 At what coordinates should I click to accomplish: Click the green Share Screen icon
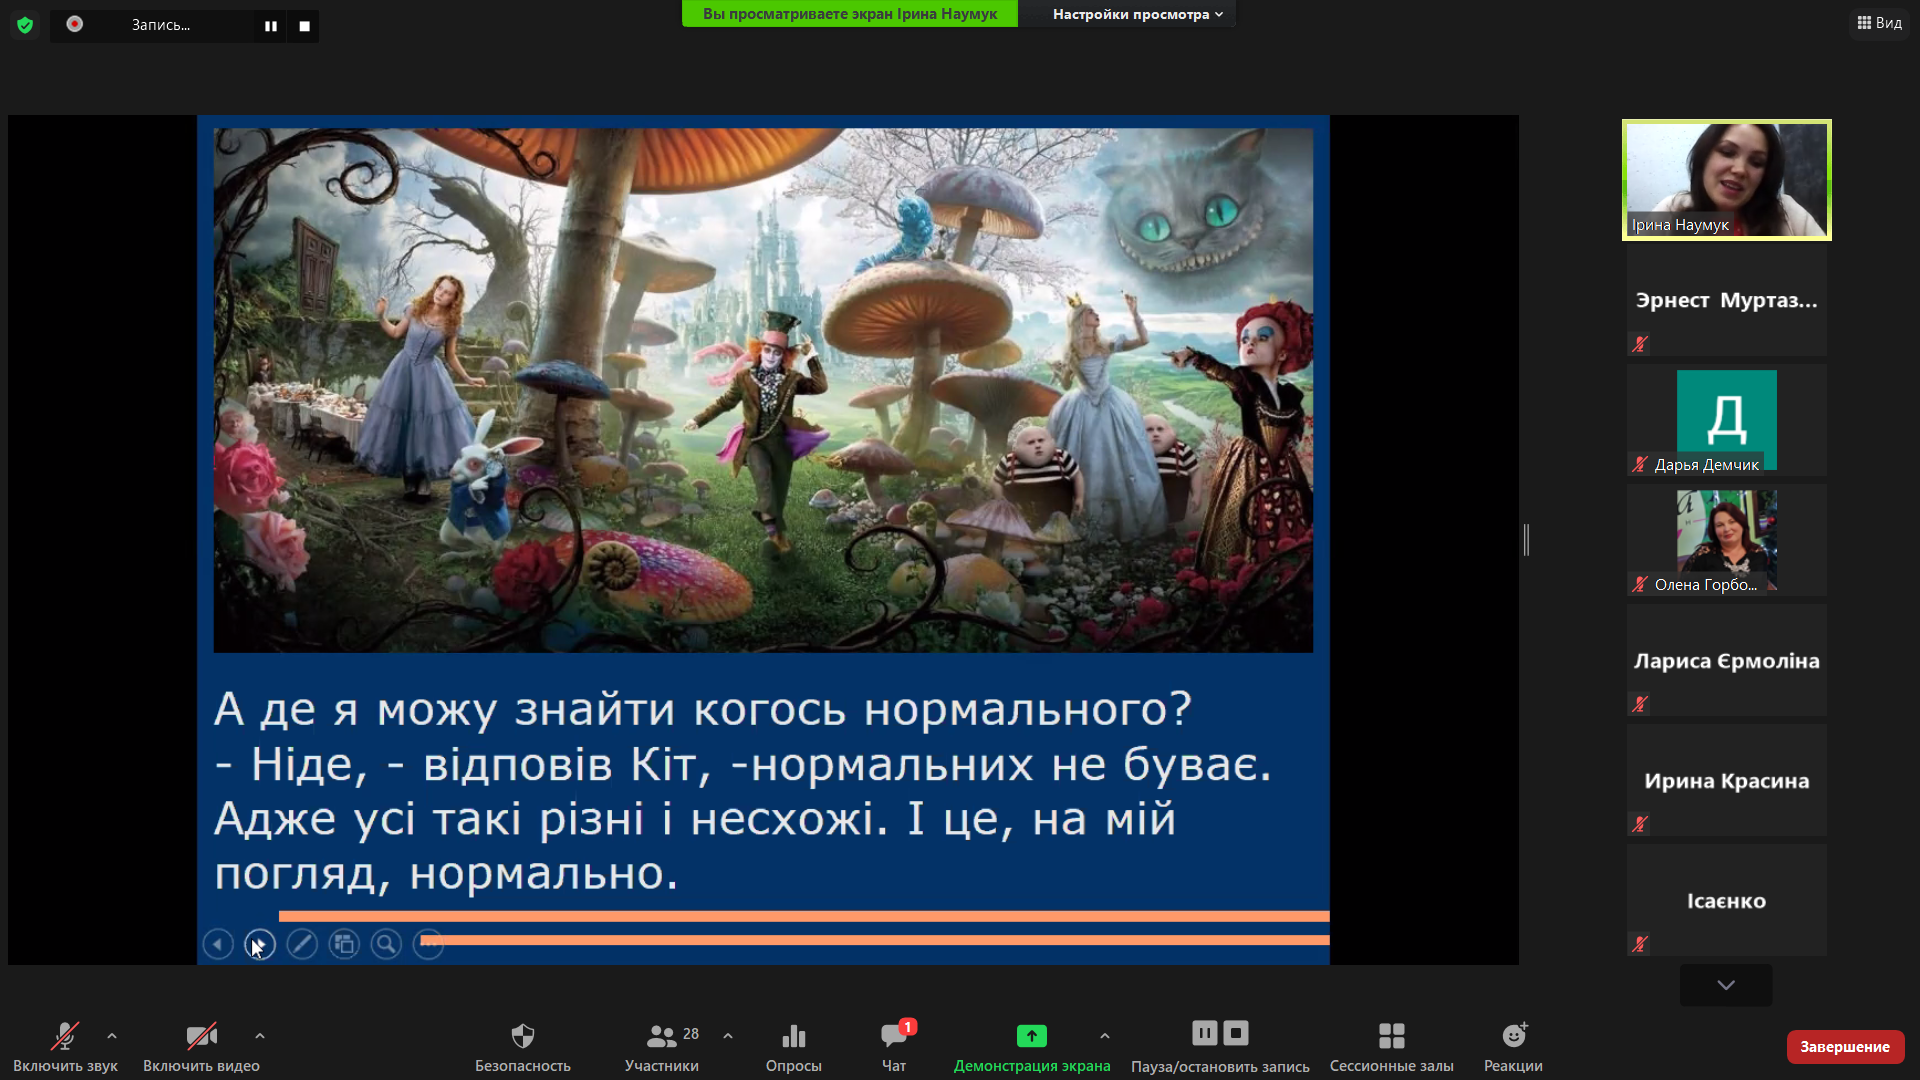click(1031, 1036)
